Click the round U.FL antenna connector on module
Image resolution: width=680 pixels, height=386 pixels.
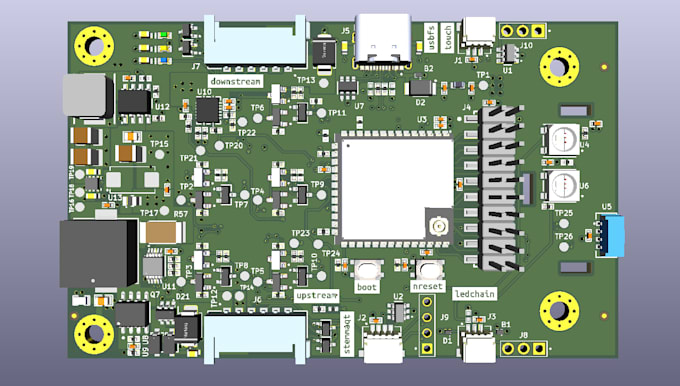(x=438, y=225)
